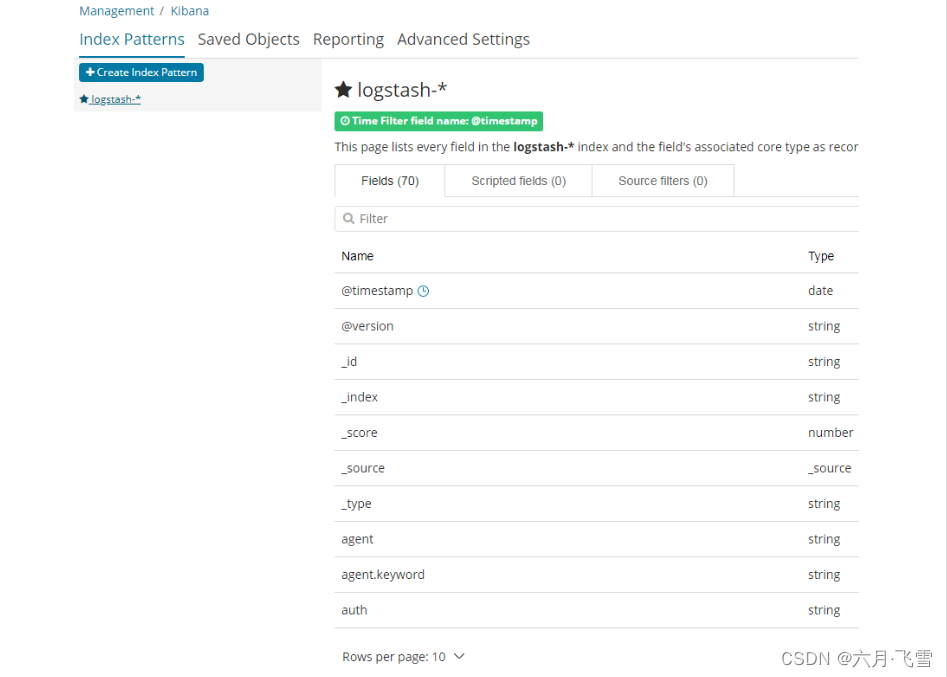Follow the Management breadcrumb link
This screenshot has height=677, width=947.
coord(117,11)
